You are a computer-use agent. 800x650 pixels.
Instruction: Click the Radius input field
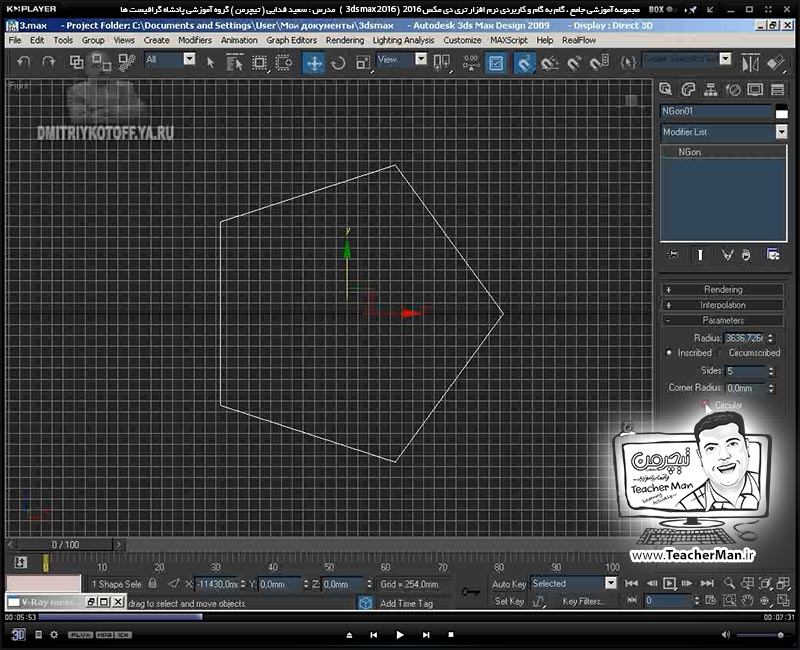tap(744, 338)
